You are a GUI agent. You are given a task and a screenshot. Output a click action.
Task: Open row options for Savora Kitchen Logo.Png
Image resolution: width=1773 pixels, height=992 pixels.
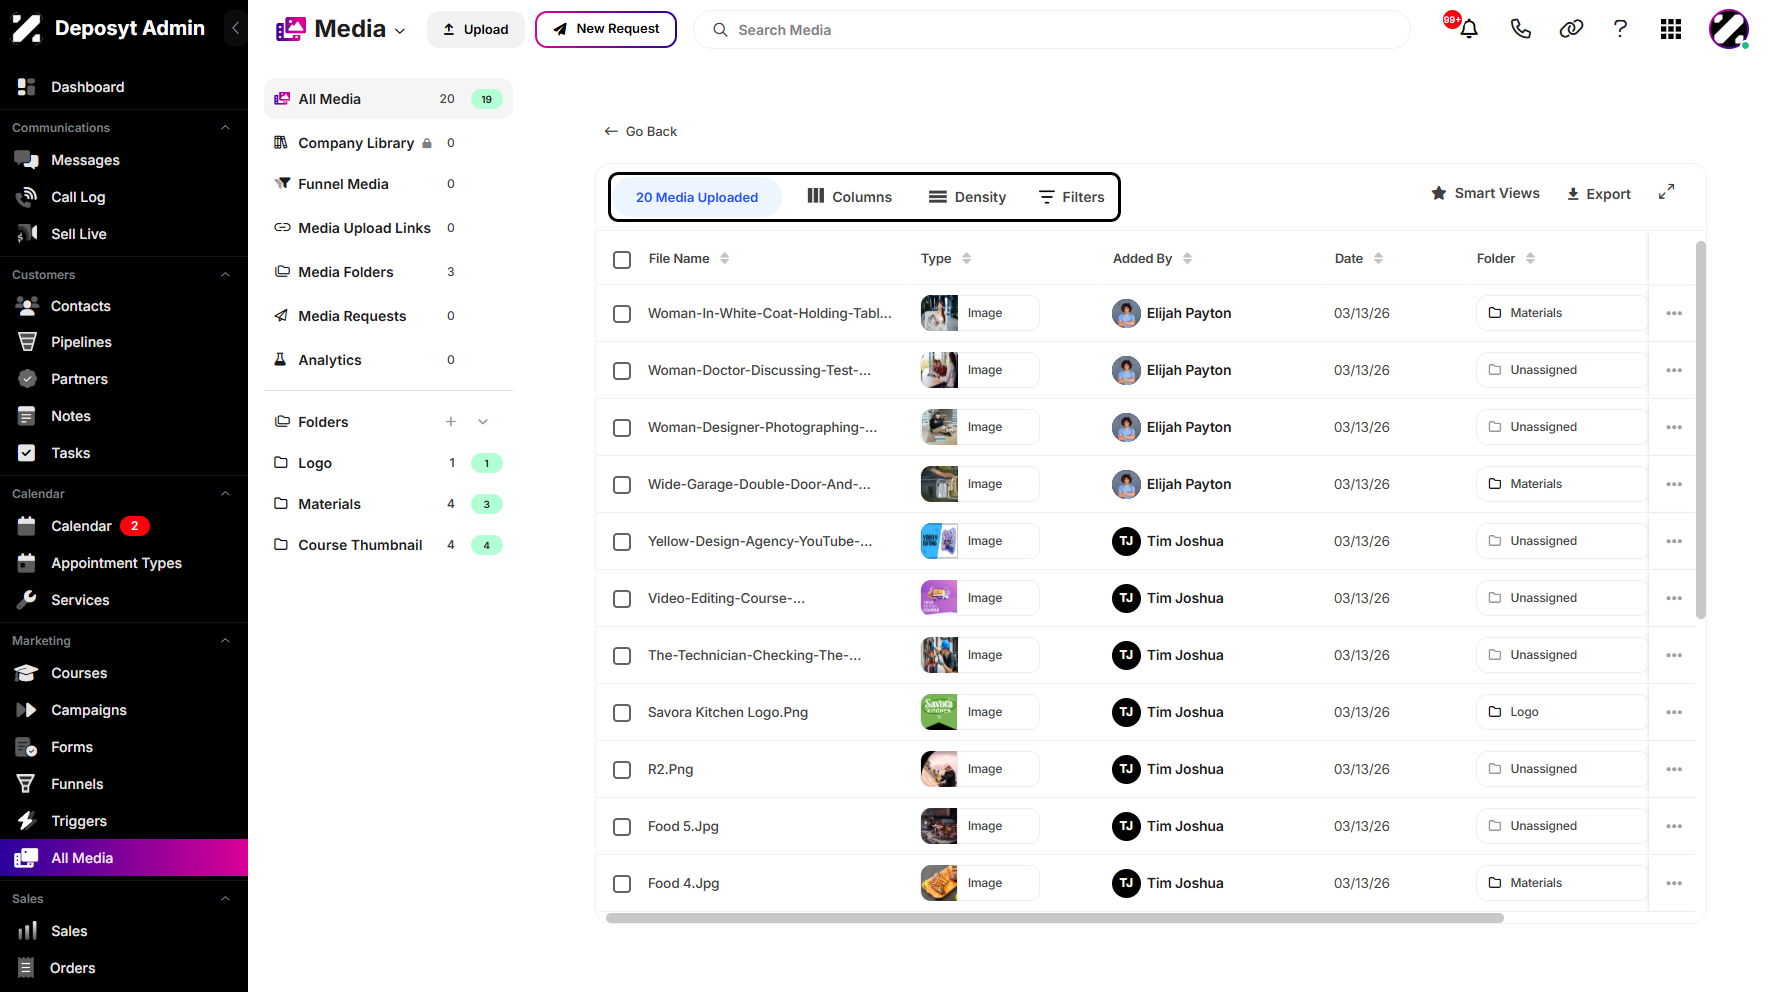[1674, 712]
